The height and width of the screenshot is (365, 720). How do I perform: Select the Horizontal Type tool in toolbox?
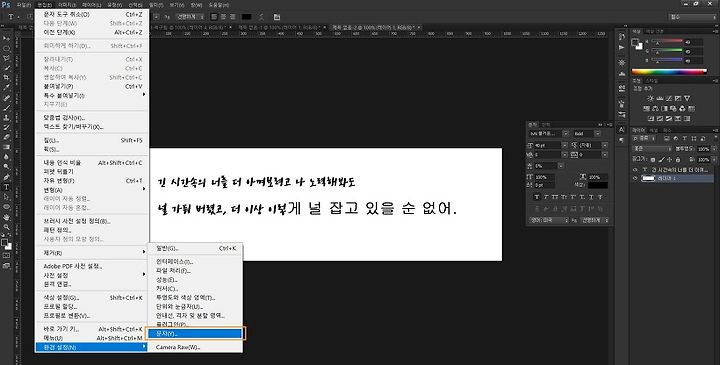pos(6,187)
